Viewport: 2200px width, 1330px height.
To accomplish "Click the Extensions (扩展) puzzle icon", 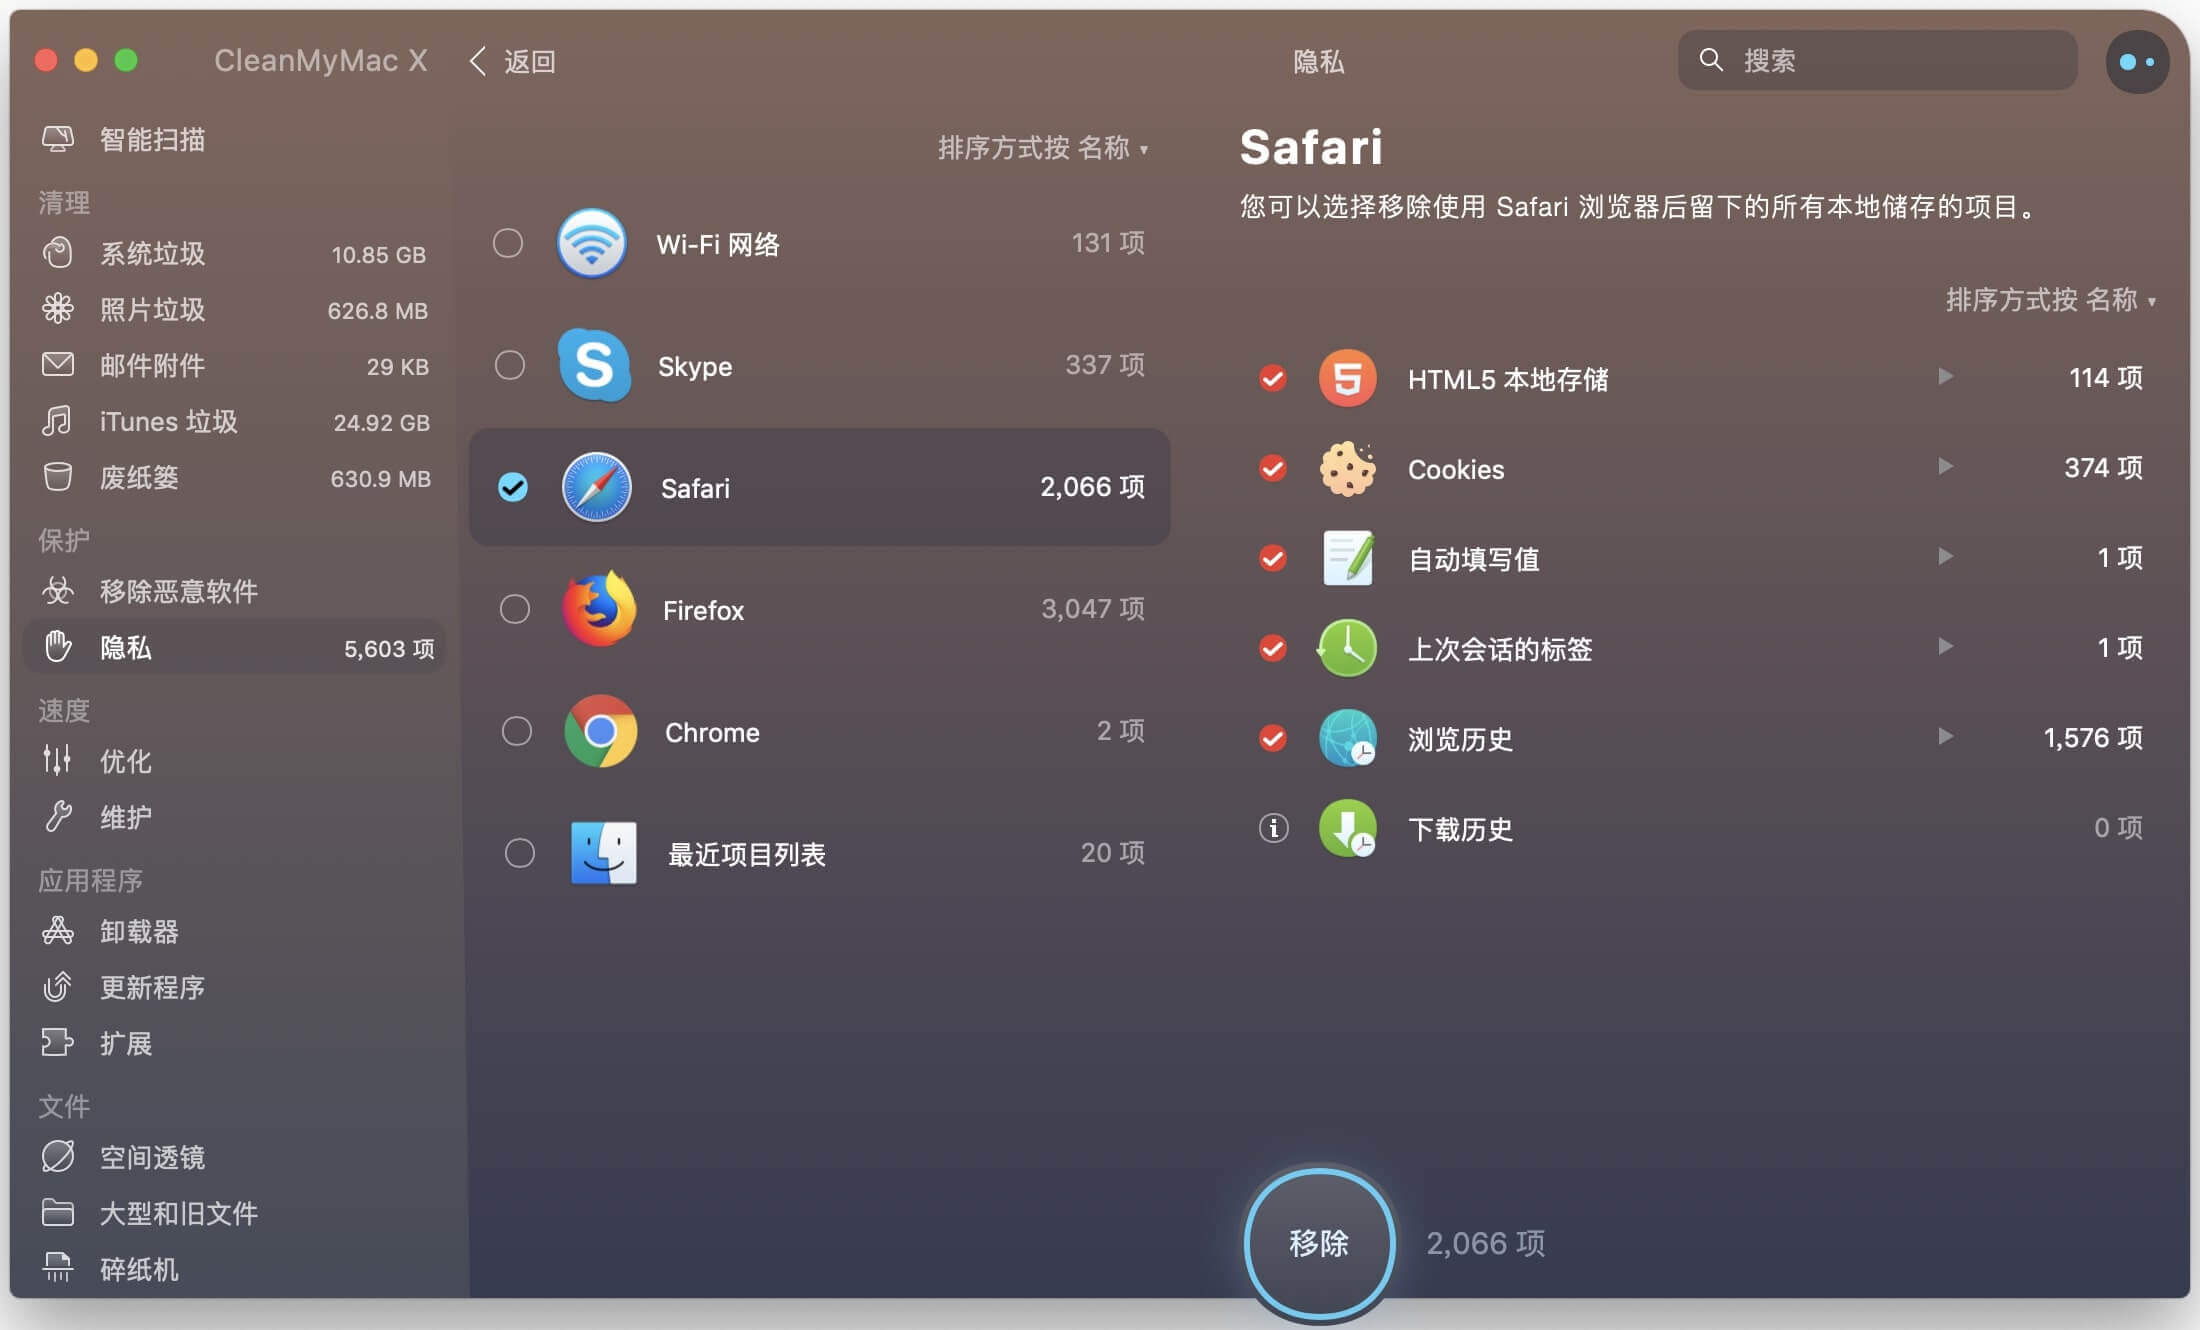I will click(x=58, y=1043).
